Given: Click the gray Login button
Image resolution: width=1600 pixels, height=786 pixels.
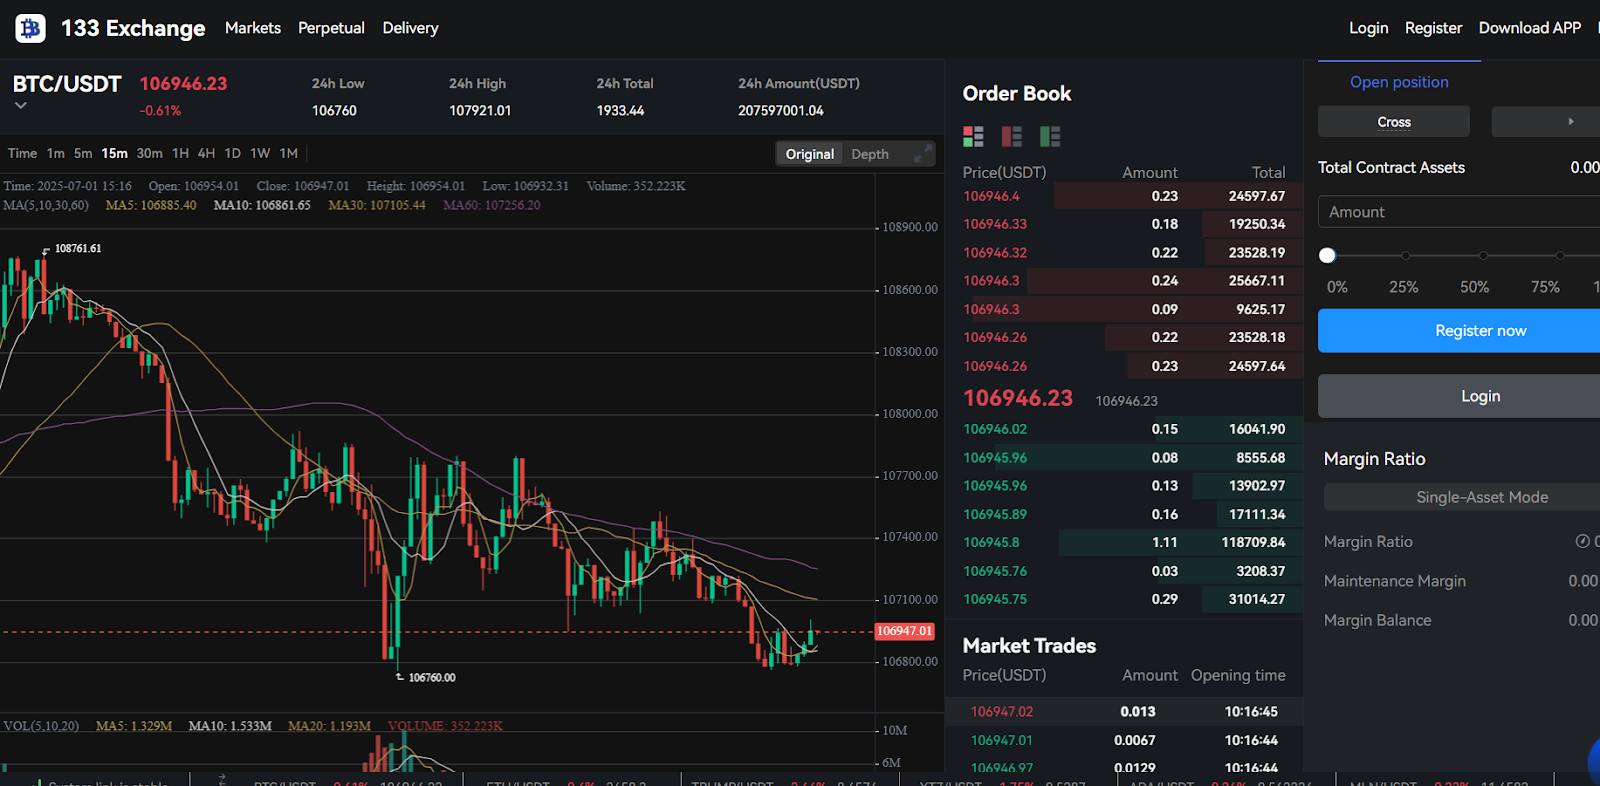Looking at the screenshot, I should tap(1459, 396).
